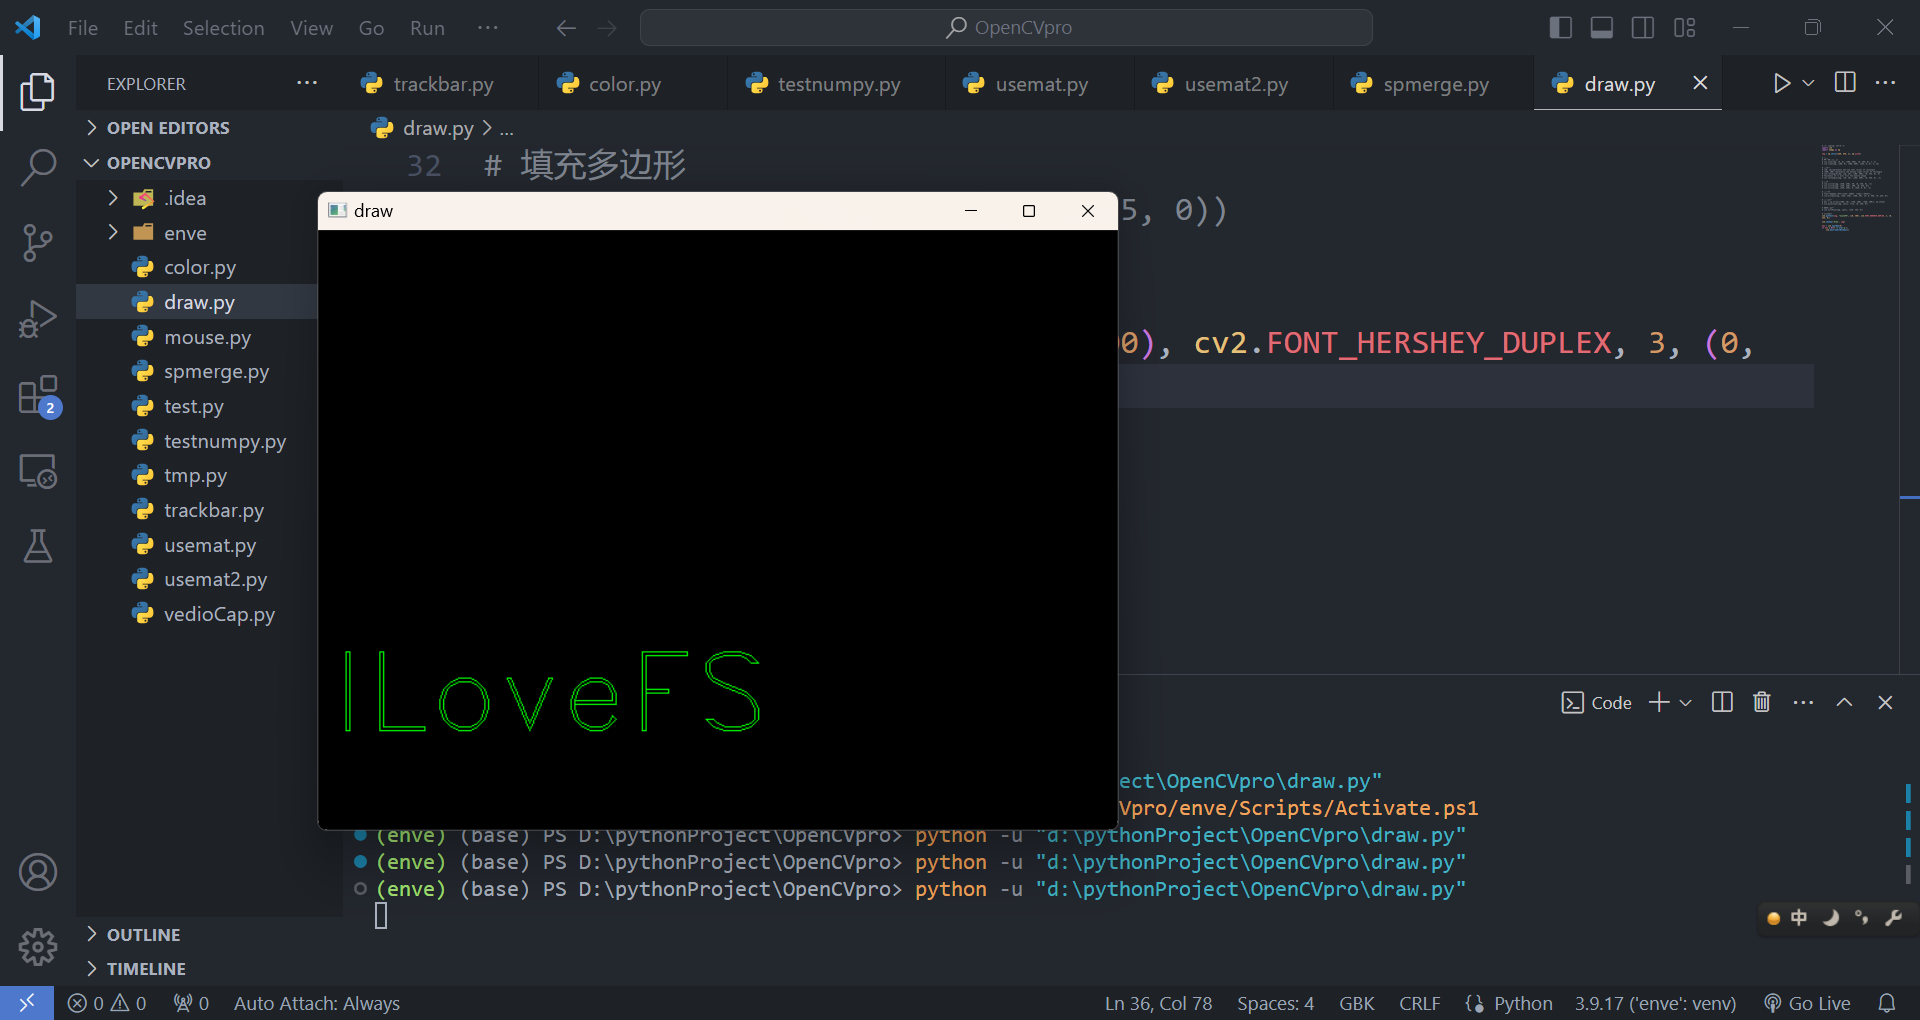The width and height of the screenshot is (1920, 1020).
Task: Open the View menu
Action: (311, 28)
